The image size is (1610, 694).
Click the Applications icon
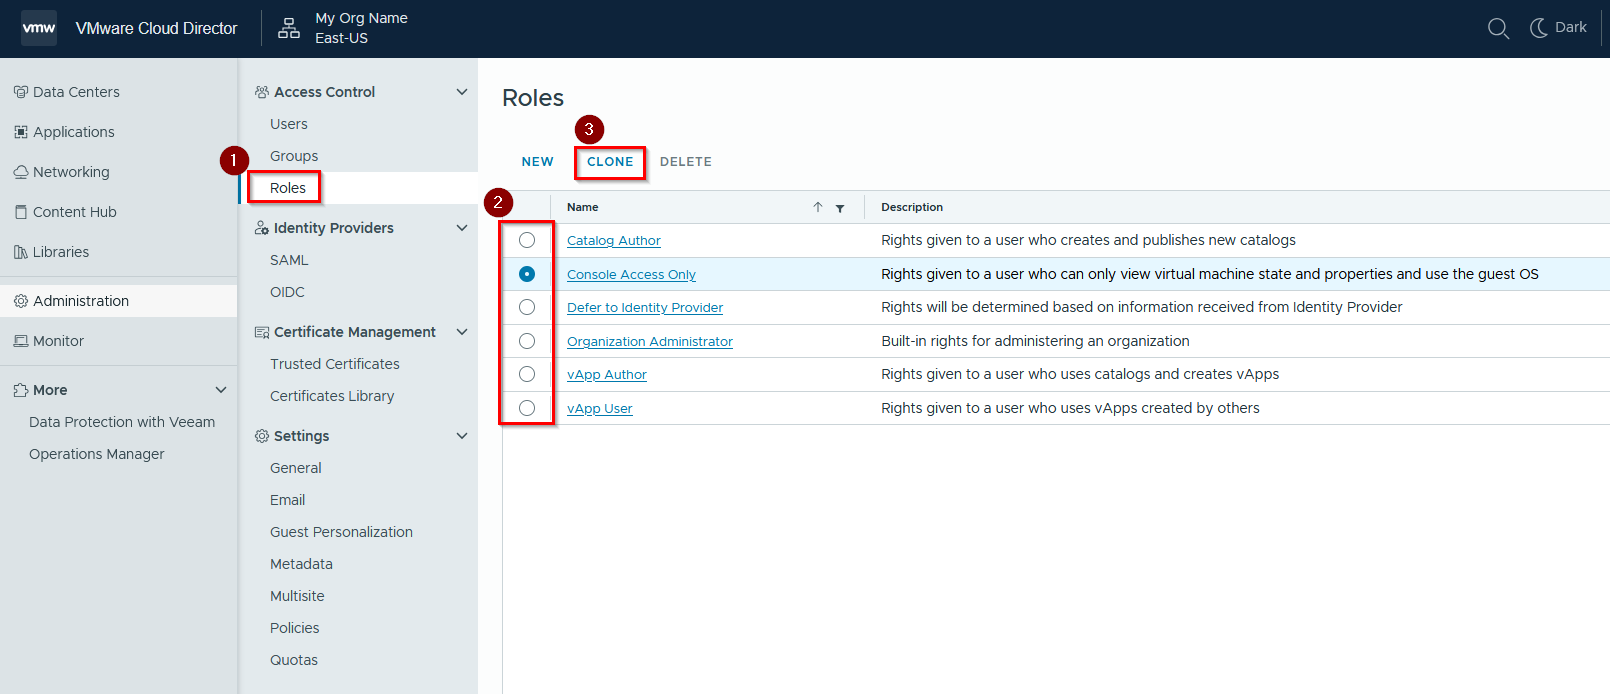(21, 132)
